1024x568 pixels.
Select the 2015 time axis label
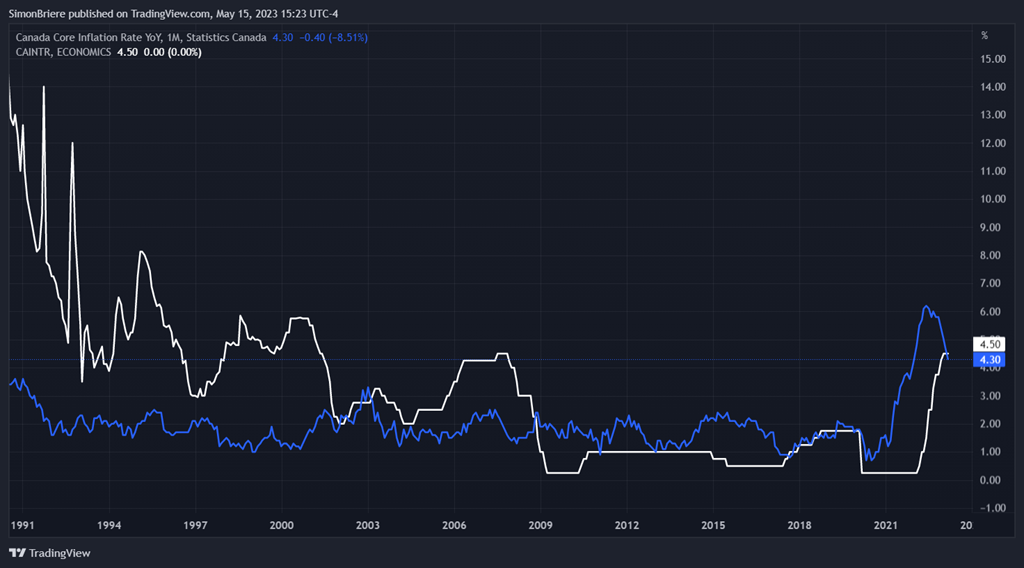coord(712,525)
